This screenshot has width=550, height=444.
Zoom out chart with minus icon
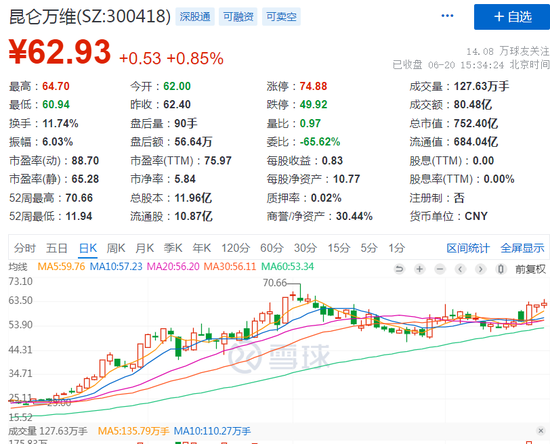coord(440,269)
